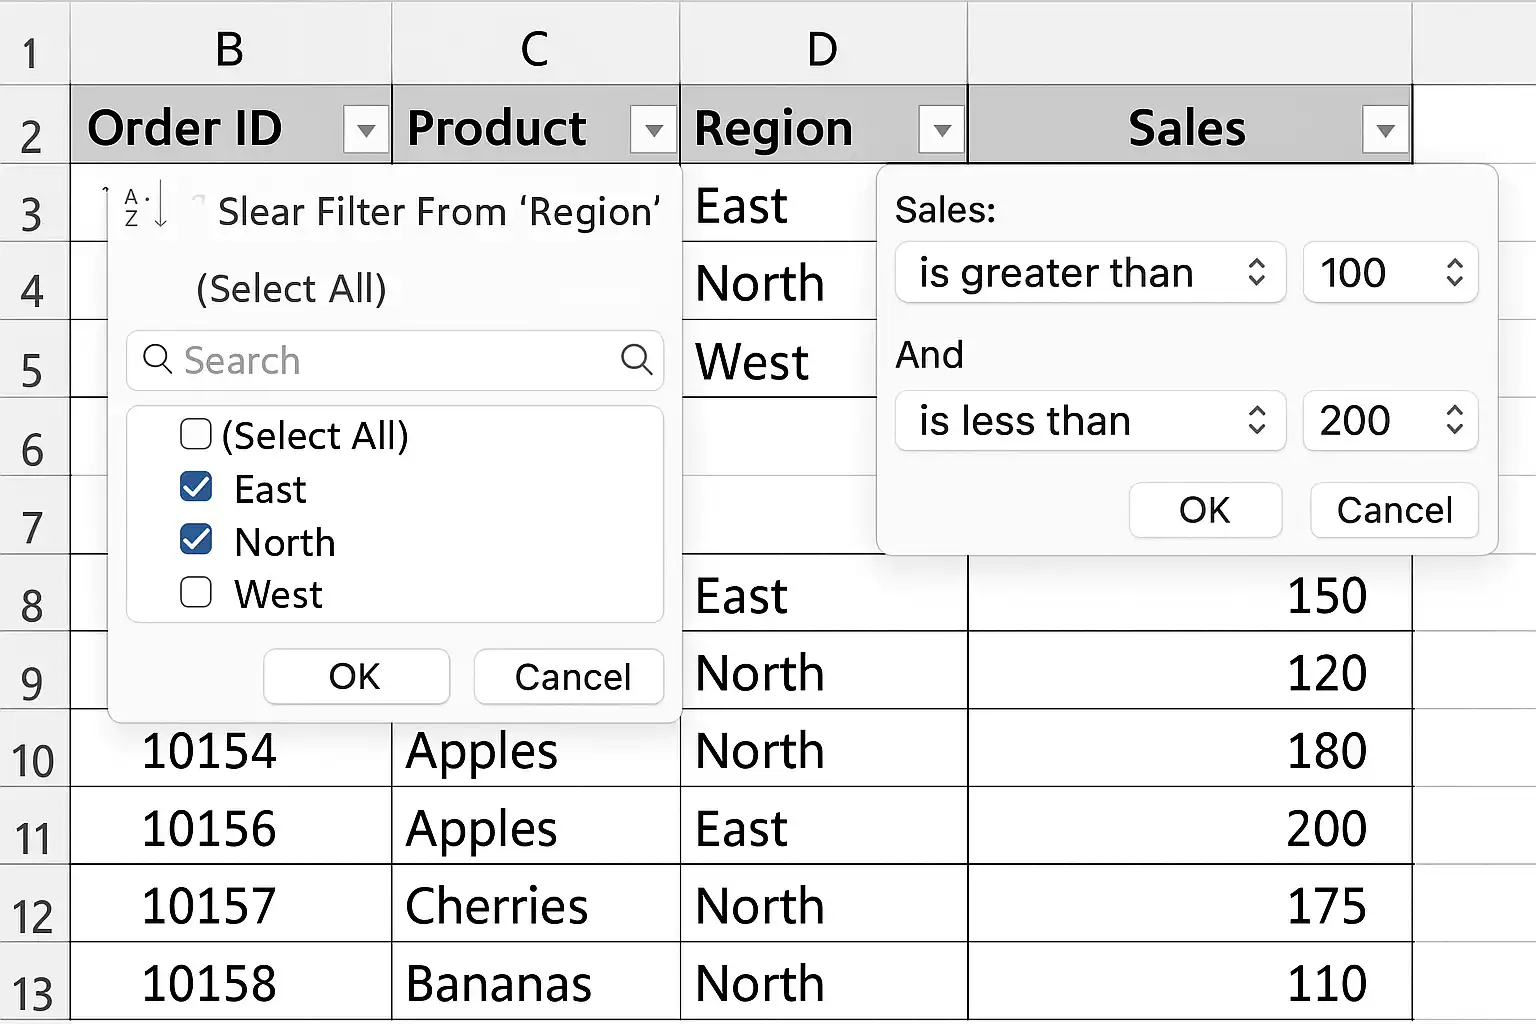The height and width of the screenshot is (1024, 1536).
Task: Open the Sales column filter arrow
Action: click(x=1386, y=130)
